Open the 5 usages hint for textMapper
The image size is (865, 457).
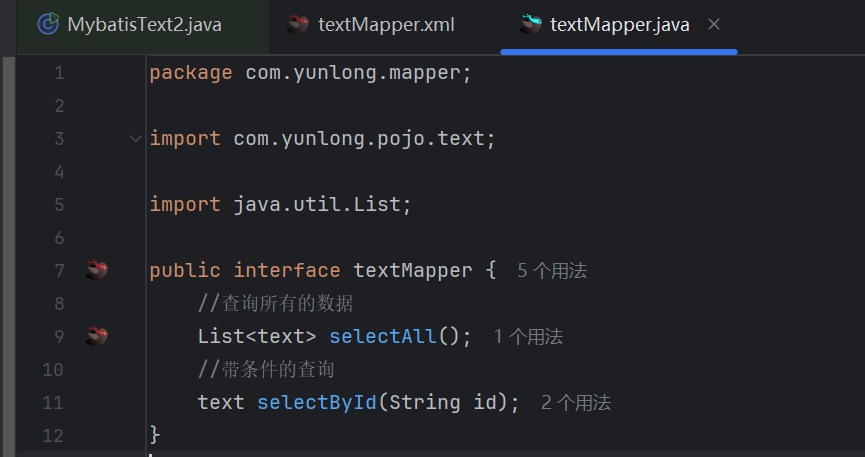click(x=552, y=270)
